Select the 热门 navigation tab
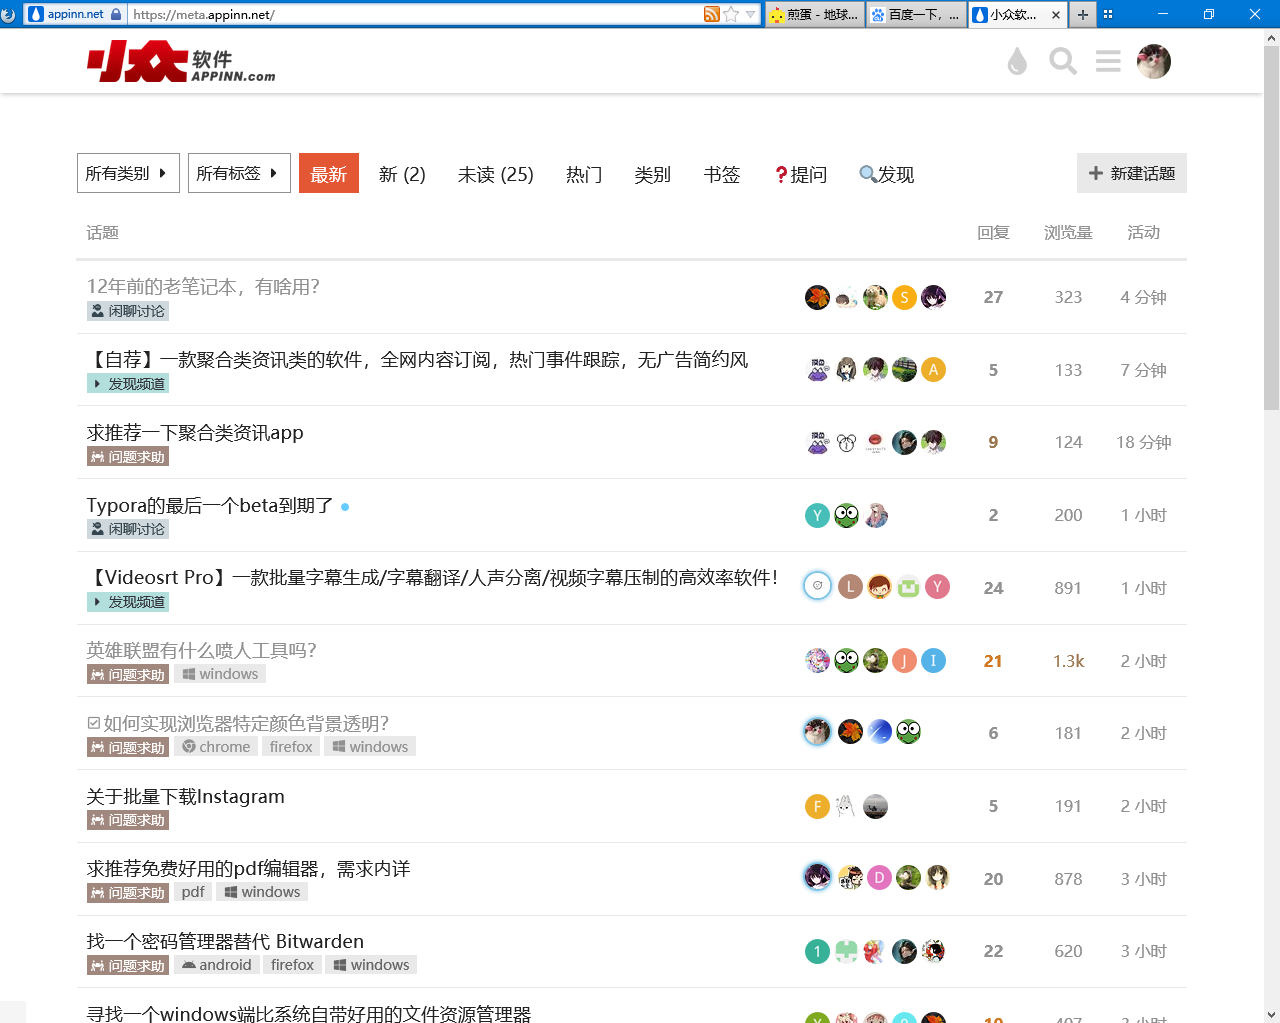The height and width of the screenshot is (1023, 1280). 584,175
